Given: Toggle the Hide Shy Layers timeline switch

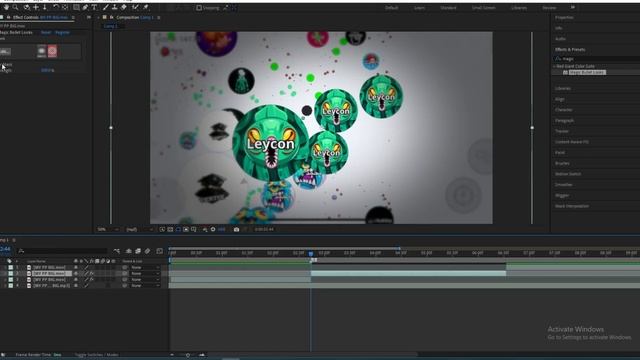Looking at the screenshot, I should click(x=129, y=251).
